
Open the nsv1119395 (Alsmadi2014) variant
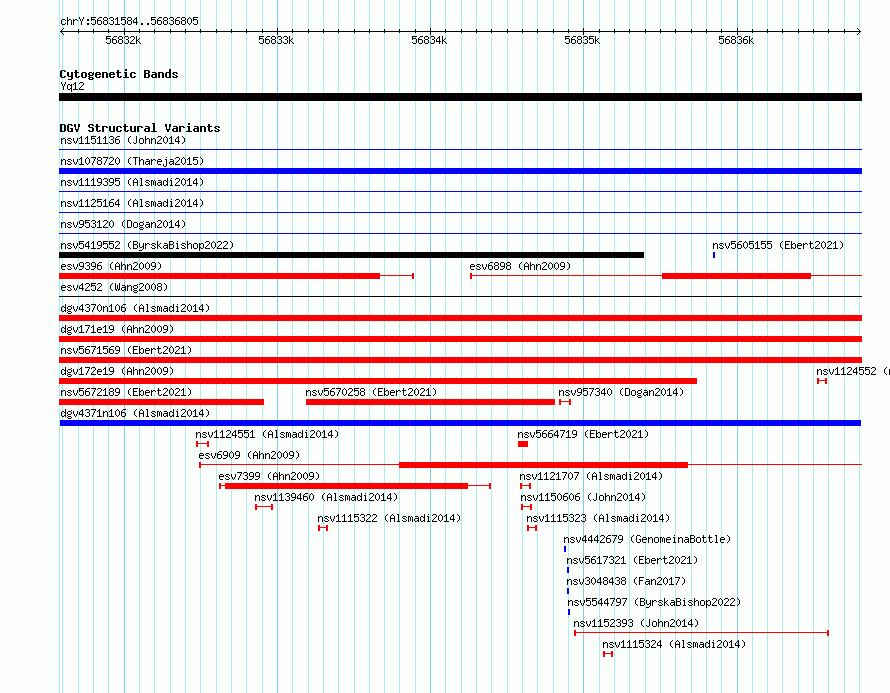click(132, 182)
